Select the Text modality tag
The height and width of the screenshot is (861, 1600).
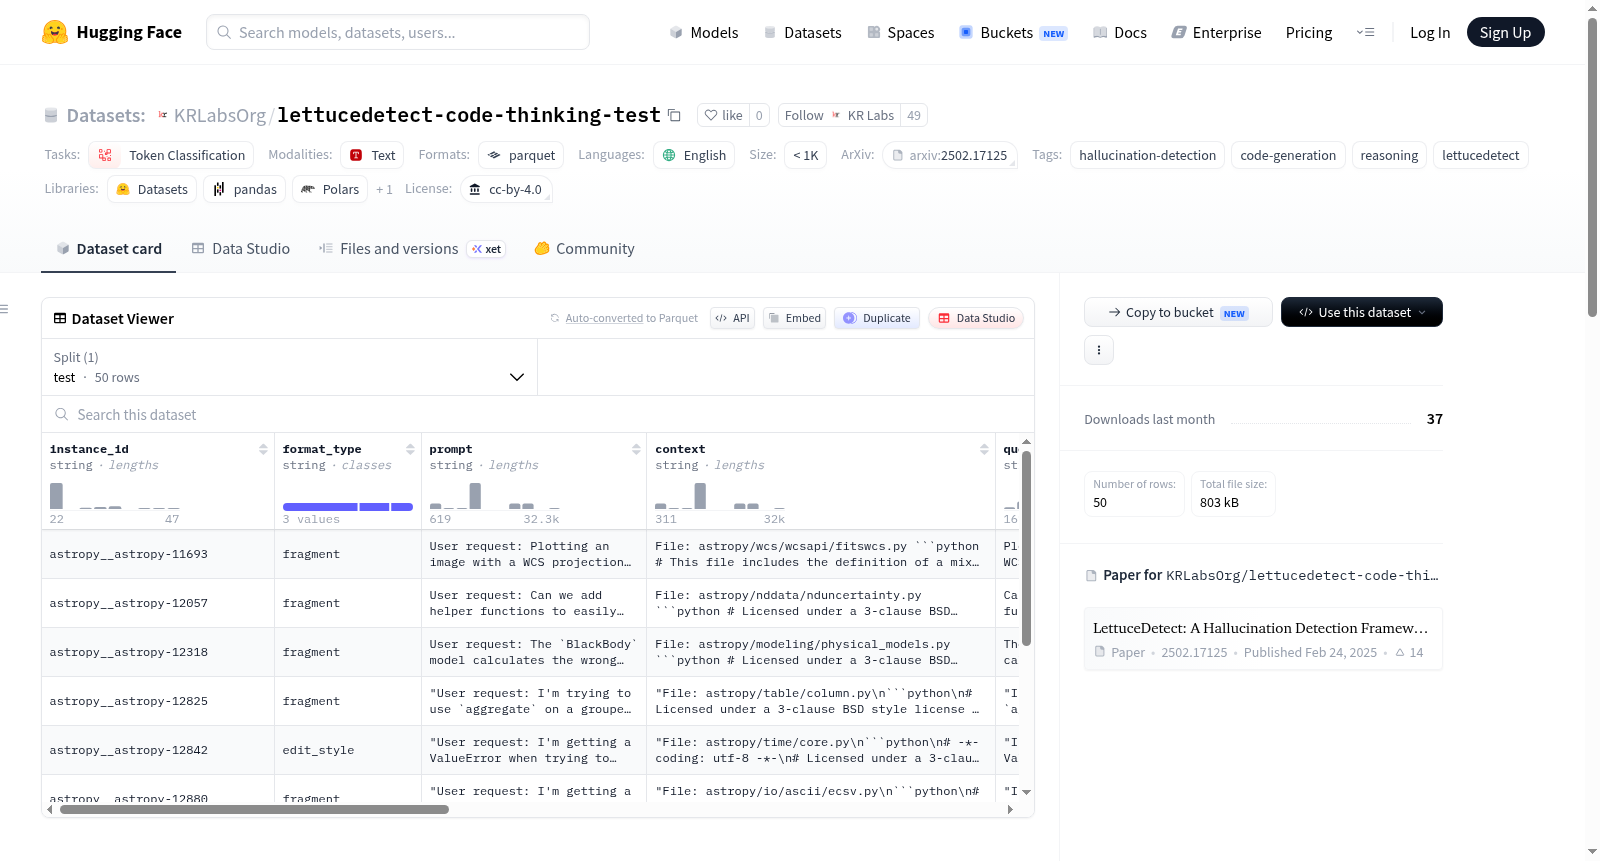click(x=372, y=155)
